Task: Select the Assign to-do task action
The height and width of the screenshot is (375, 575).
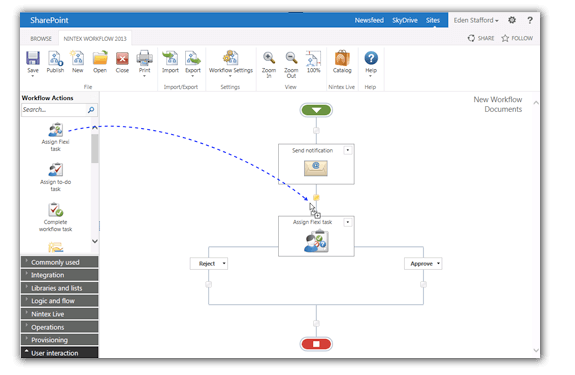Action: click(x=56, y=170)
